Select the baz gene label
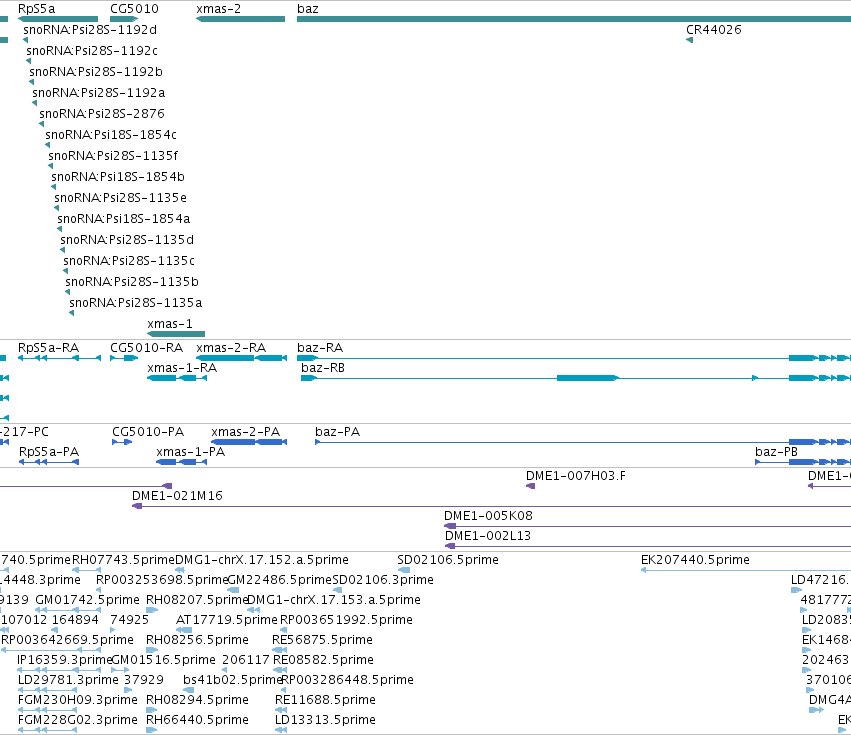This screenshot has height=735, width=851. [x=308, y=9]
